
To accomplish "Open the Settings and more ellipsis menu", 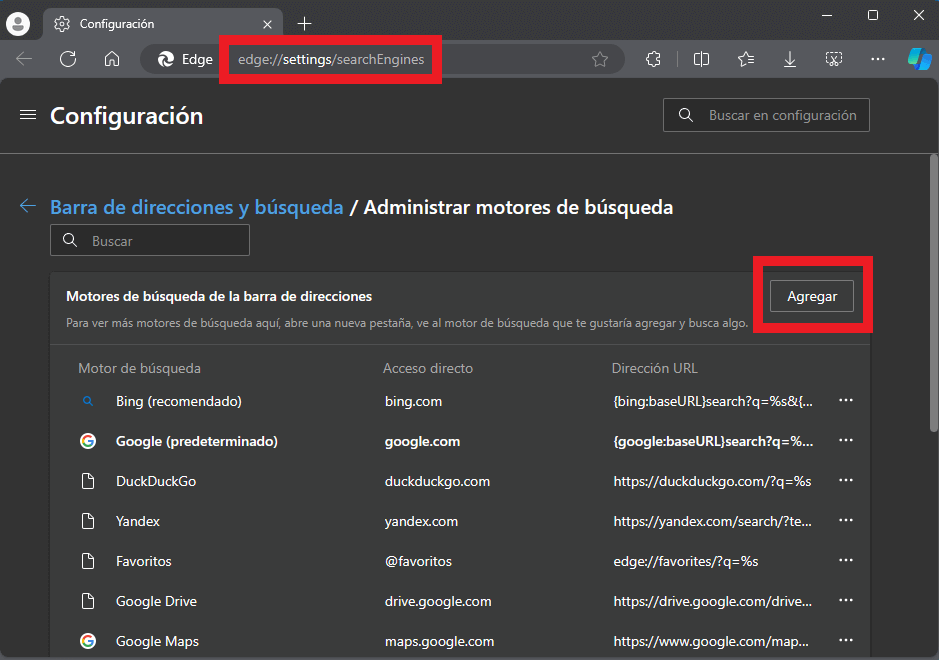I will 878,59.
